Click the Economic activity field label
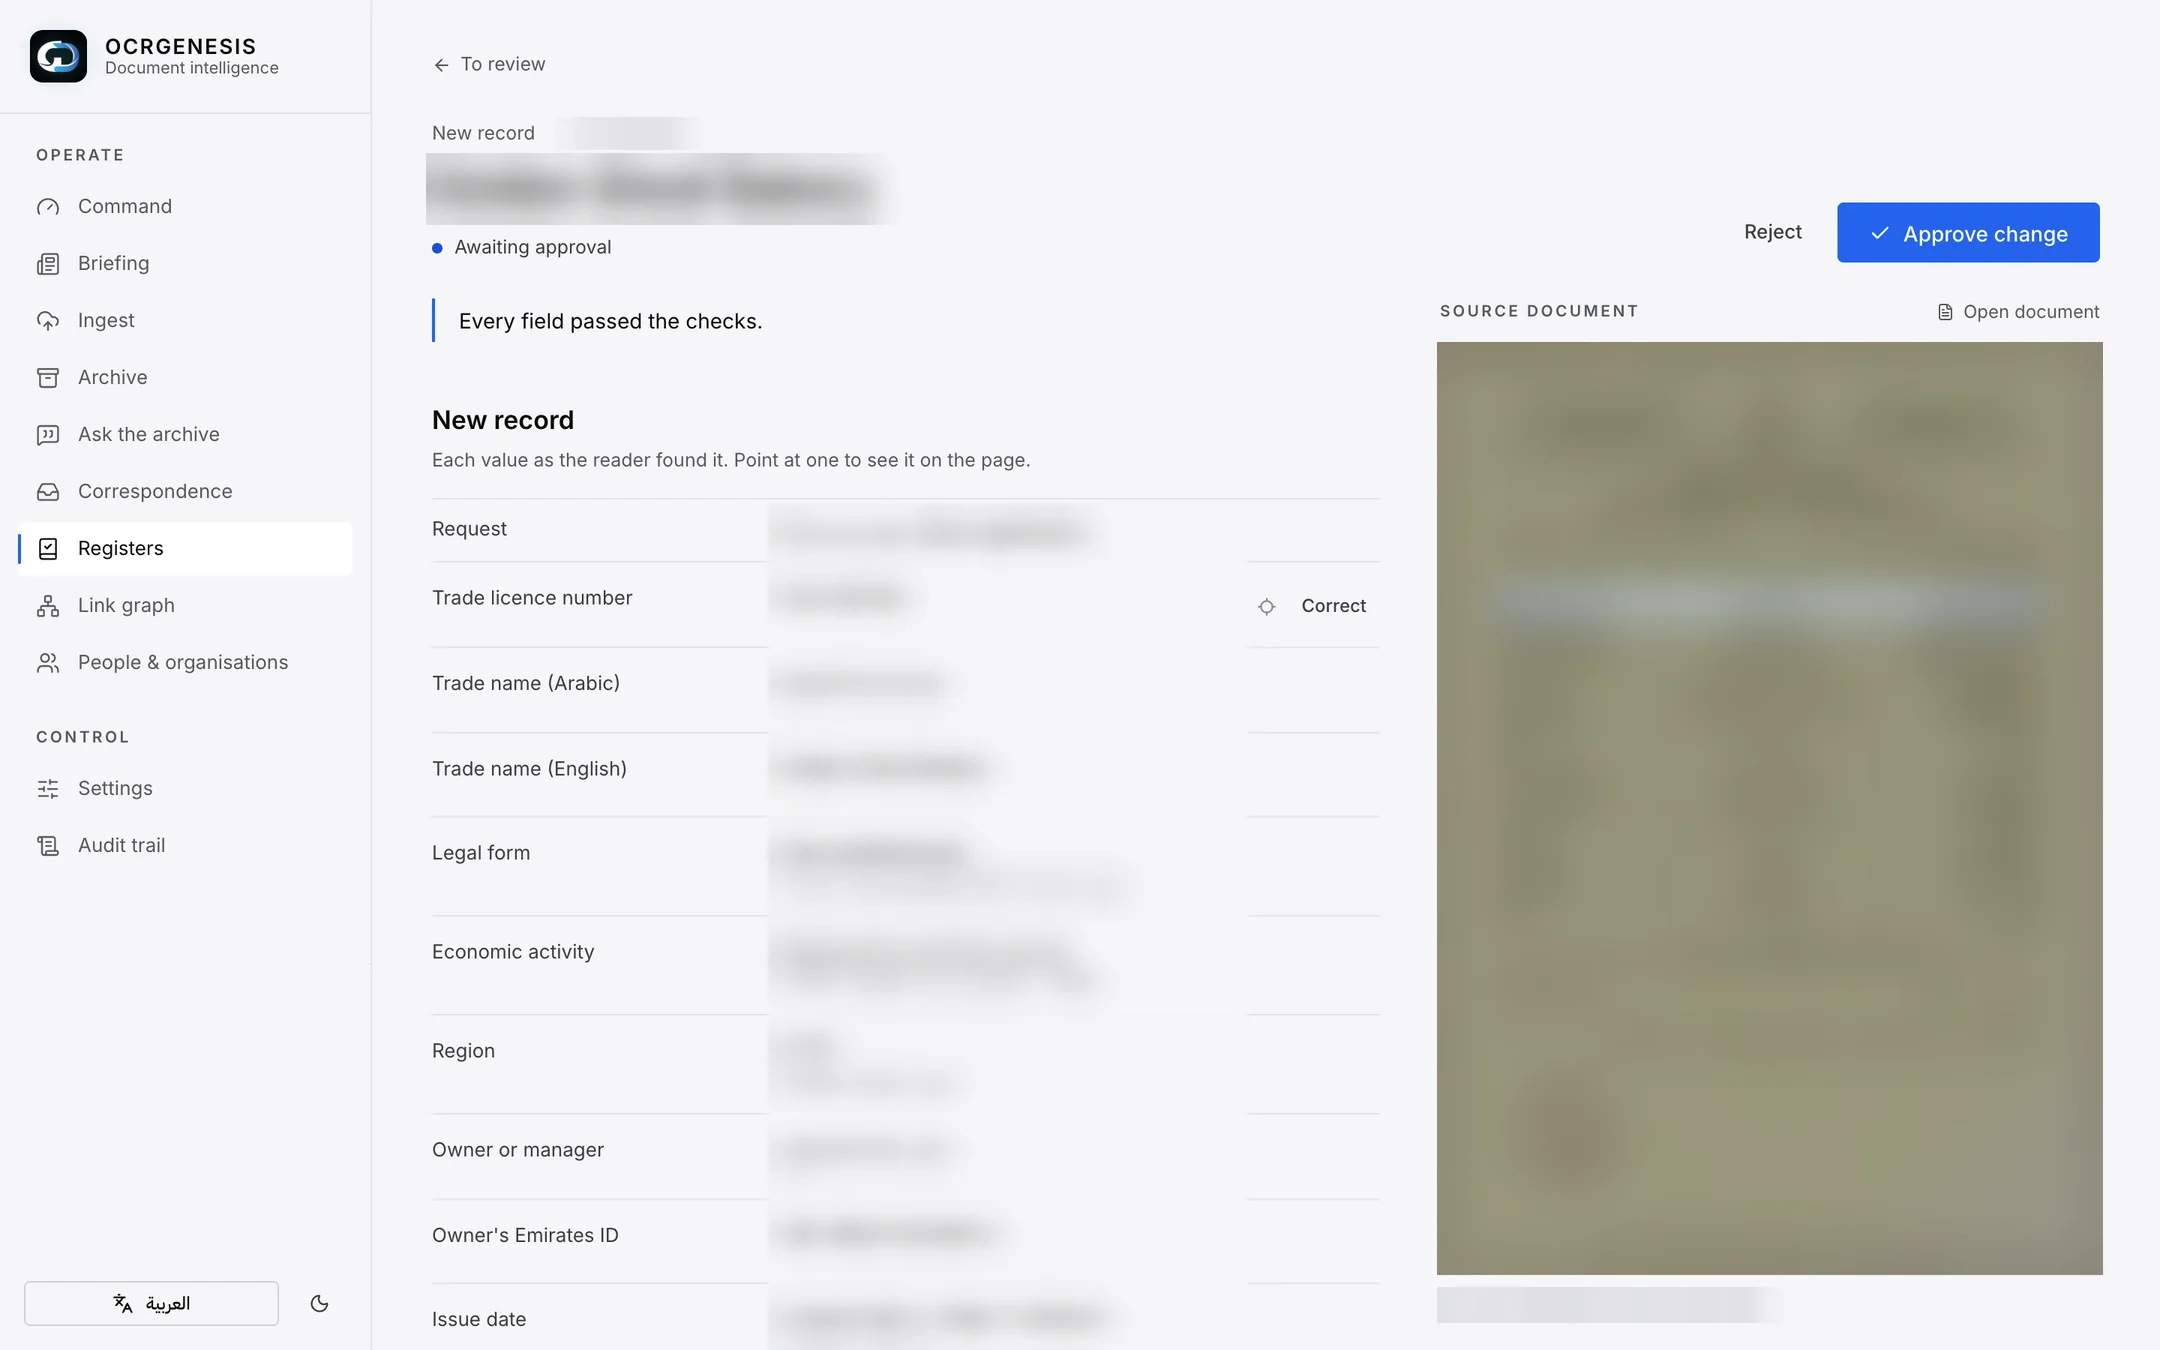The image size is (2160, 1350). [513, 952]
